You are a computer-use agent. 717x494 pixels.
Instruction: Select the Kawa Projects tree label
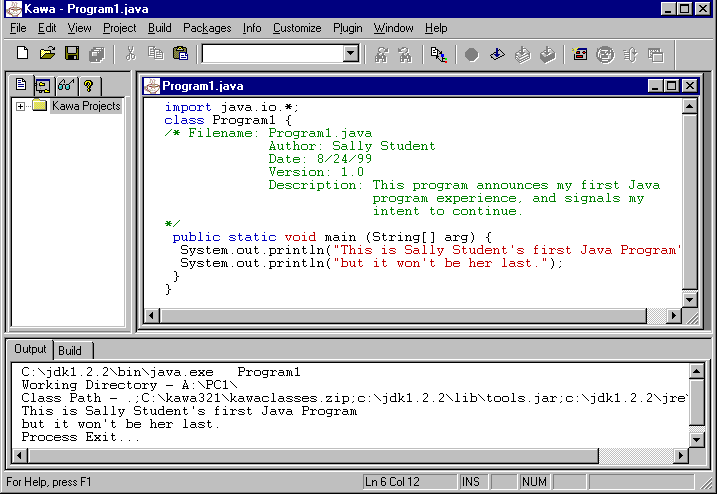click(86, 106)
